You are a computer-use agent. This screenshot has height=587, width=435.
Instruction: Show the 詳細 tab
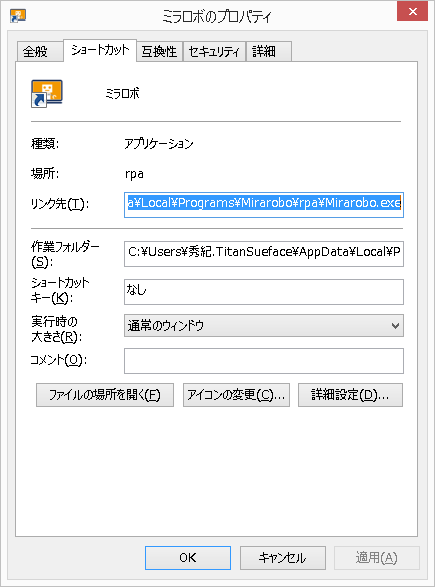point(269,52)
